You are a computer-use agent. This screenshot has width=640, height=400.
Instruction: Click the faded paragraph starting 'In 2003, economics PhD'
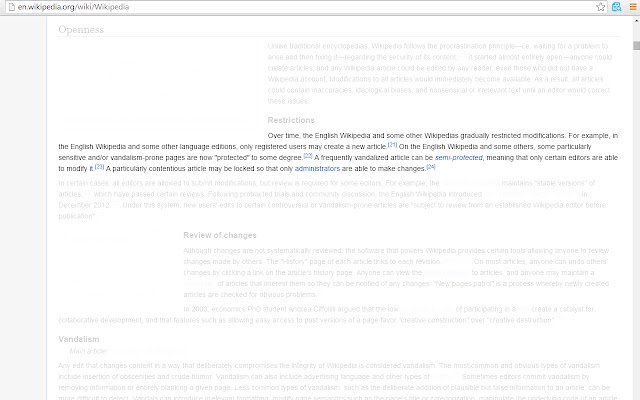coord(327,315)
